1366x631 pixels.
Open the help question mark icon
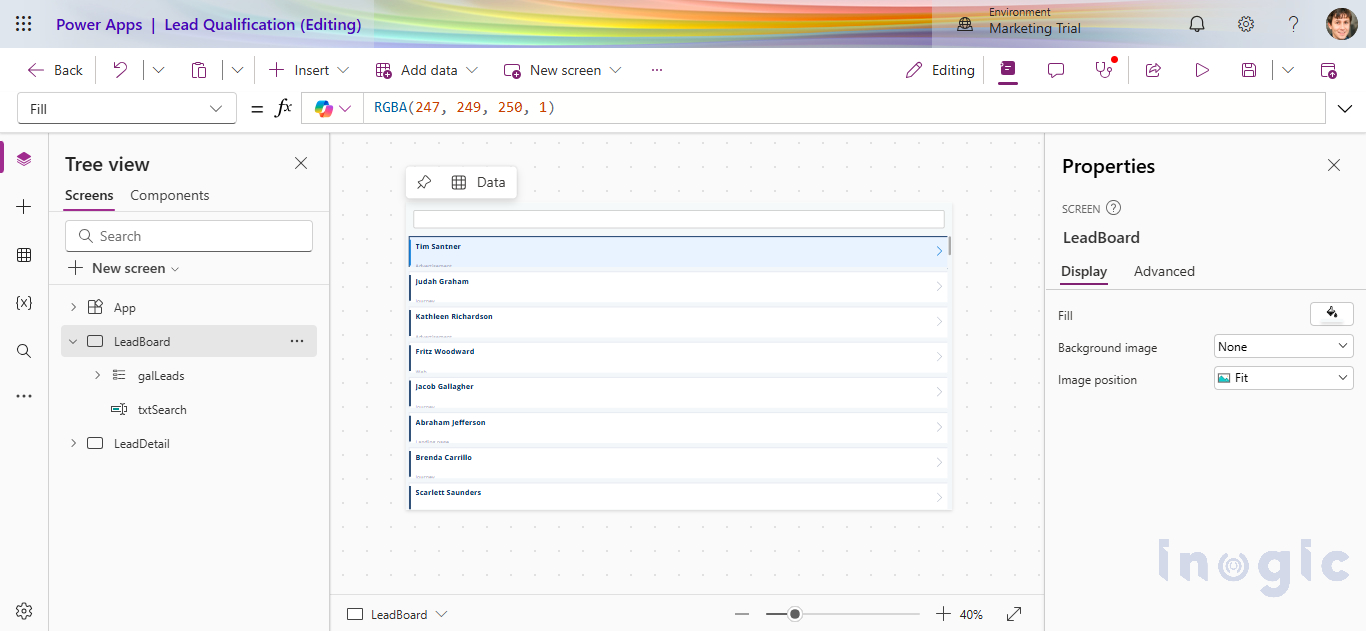tap(1293, 24)
